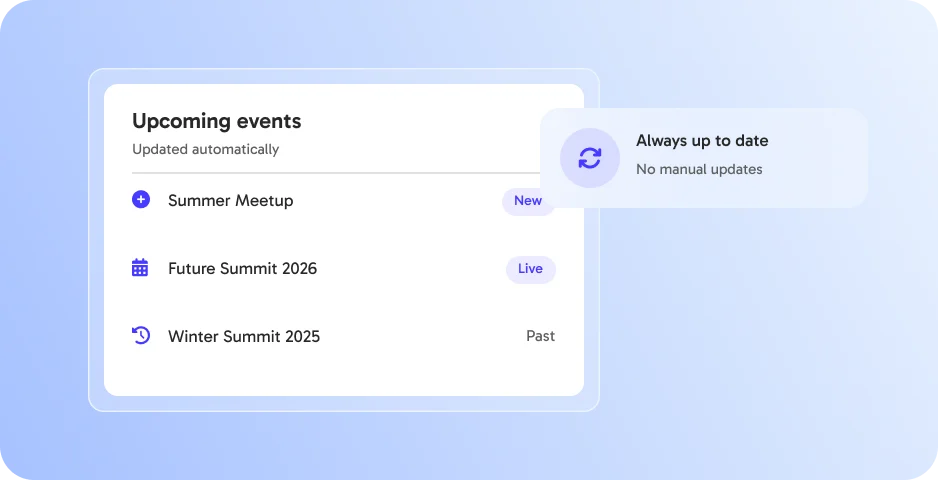Click the Live badge on Future Summit 2026

(x=531, y=269)
